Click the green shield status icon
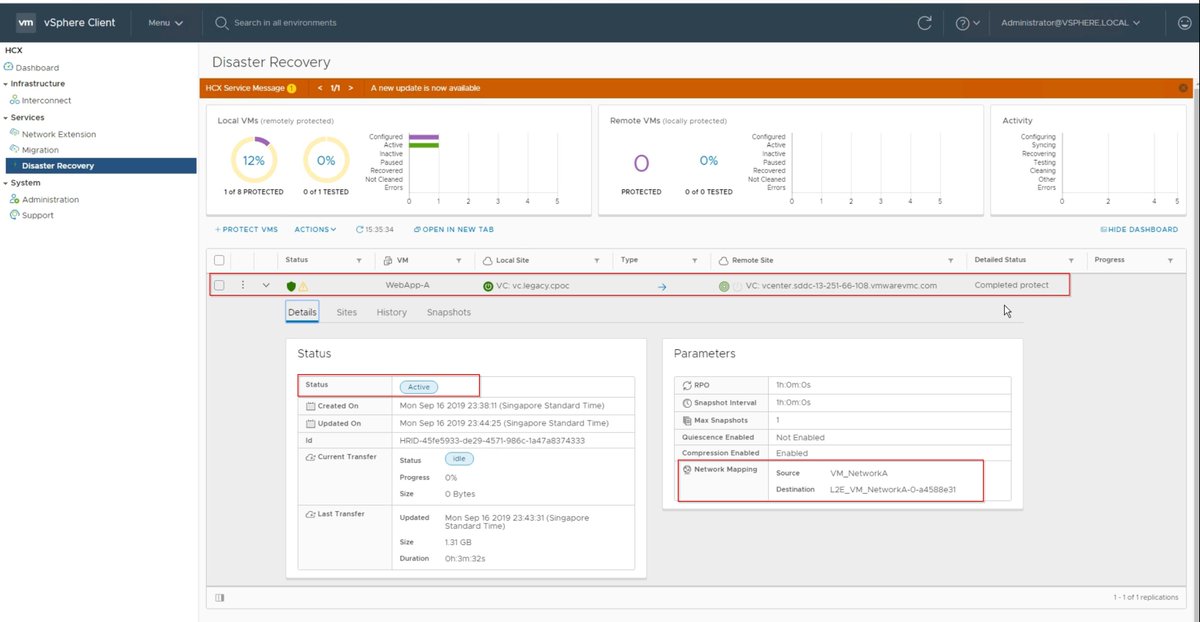The image size is (1200, 622). (291, 285)
